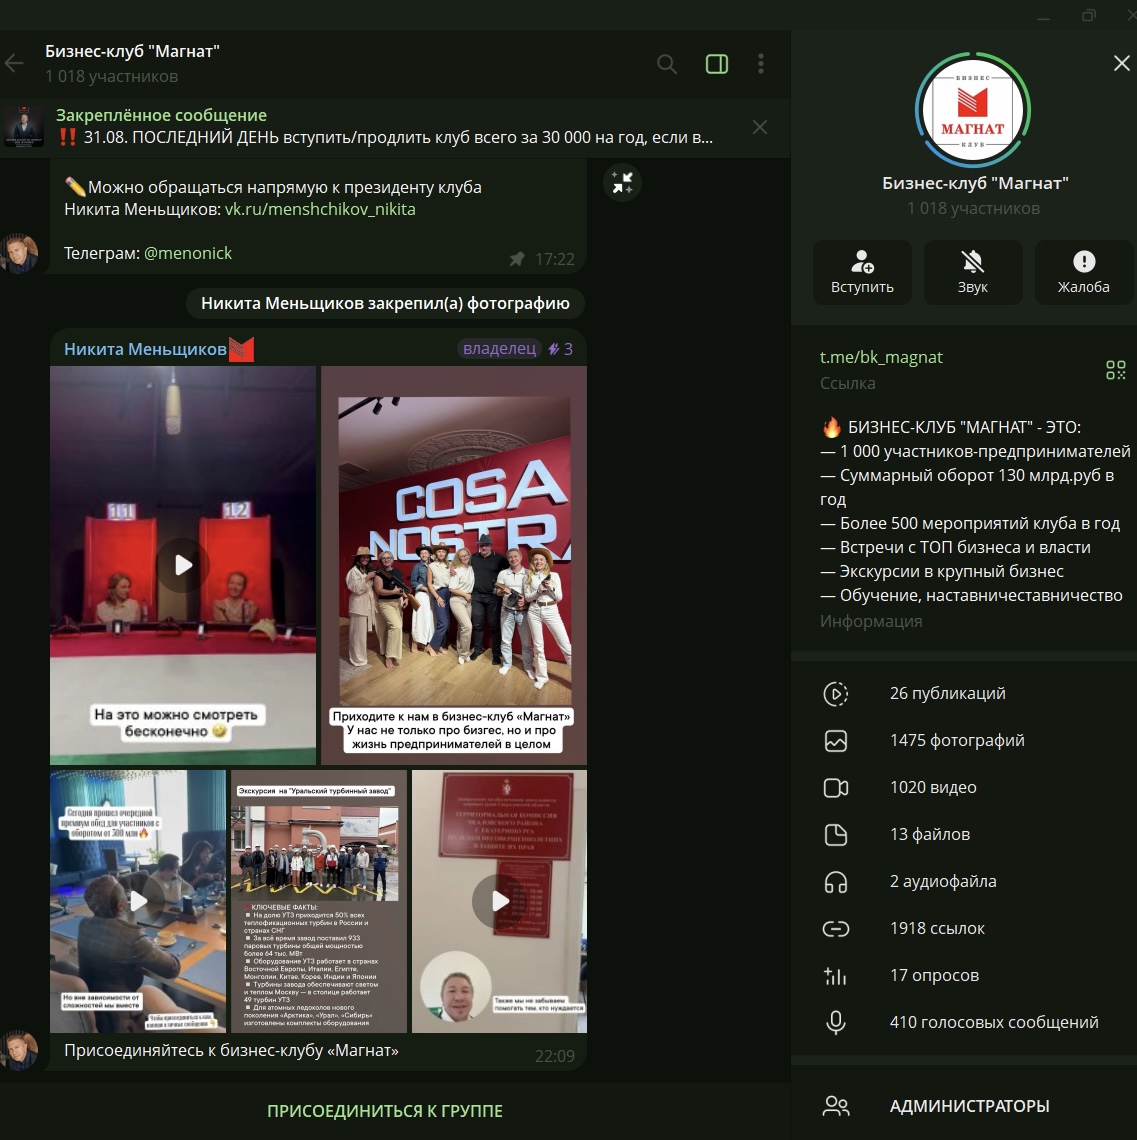Play the video with numbered red chairs
The image size is (1137, 1140).
183,565
